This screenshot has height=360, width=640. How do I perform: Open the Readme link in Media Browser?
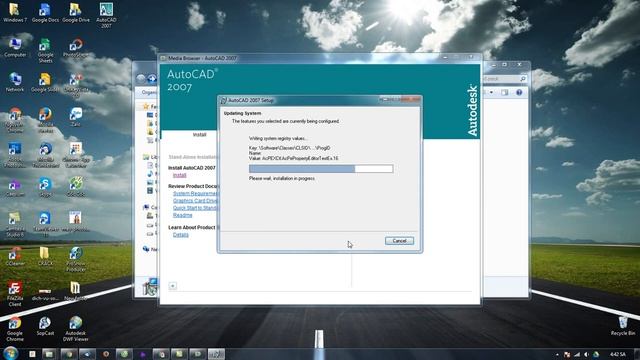pos(182,215)
